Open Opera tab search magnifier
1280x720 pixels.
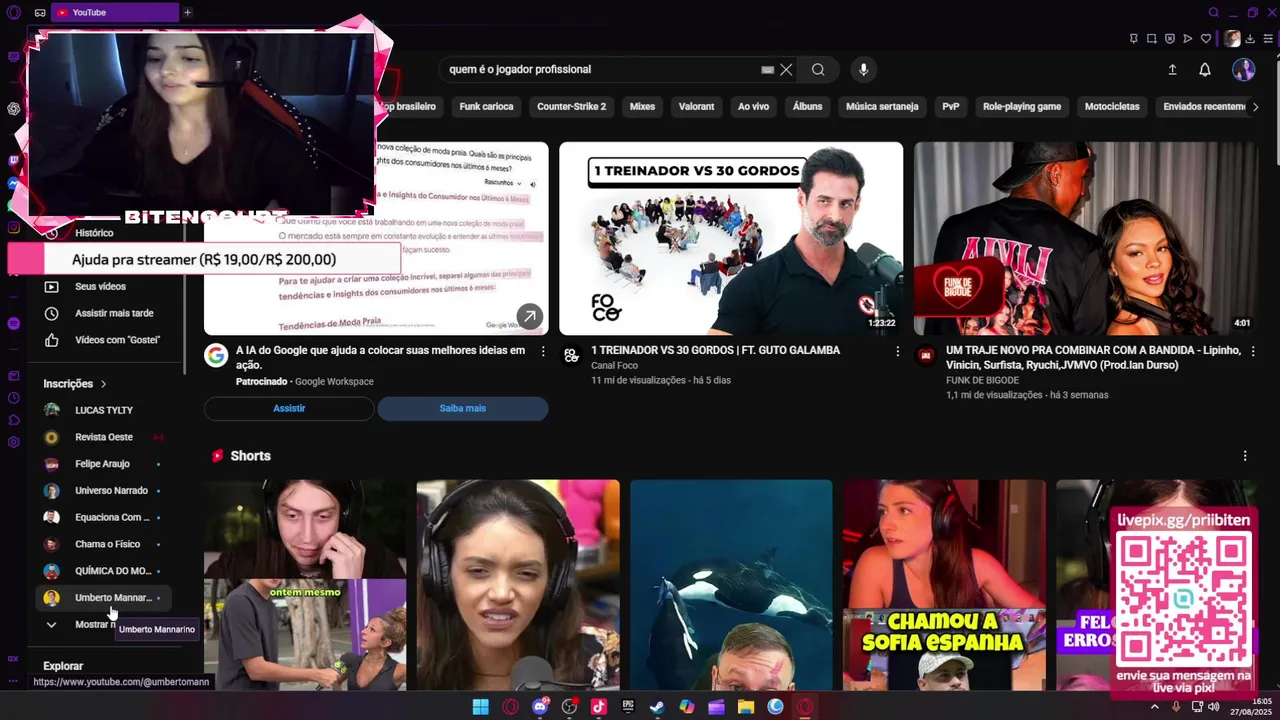point(1214,13)
